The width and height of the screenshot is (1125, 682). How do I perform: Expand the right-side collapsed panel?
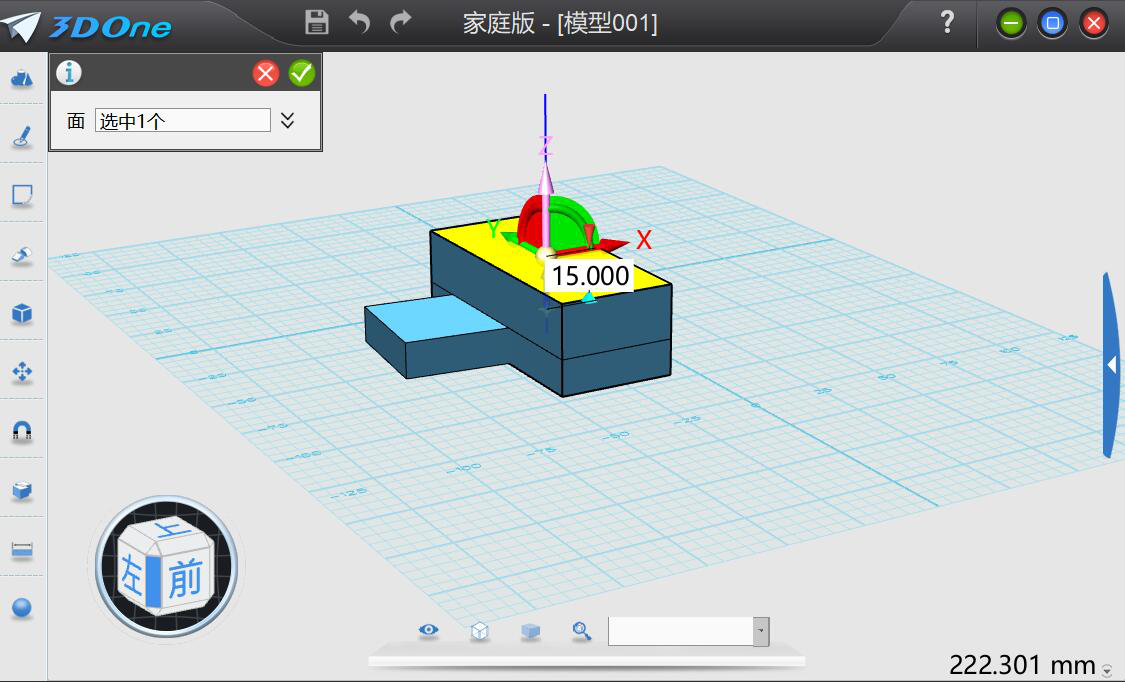[x=1111, y=365]
